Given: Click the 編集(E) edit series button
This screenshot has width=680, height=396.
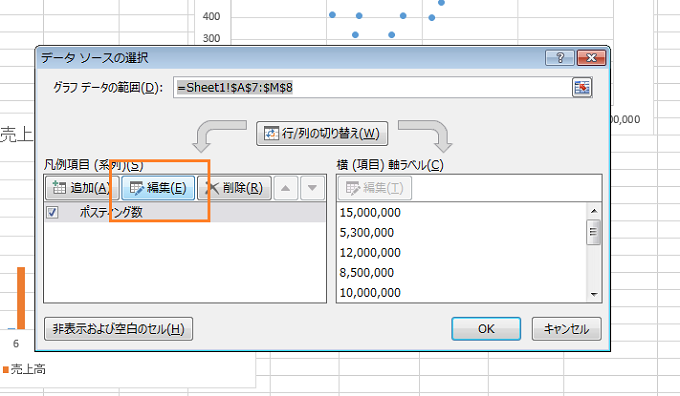Looking at the screenshot, I should click(158, 188).
